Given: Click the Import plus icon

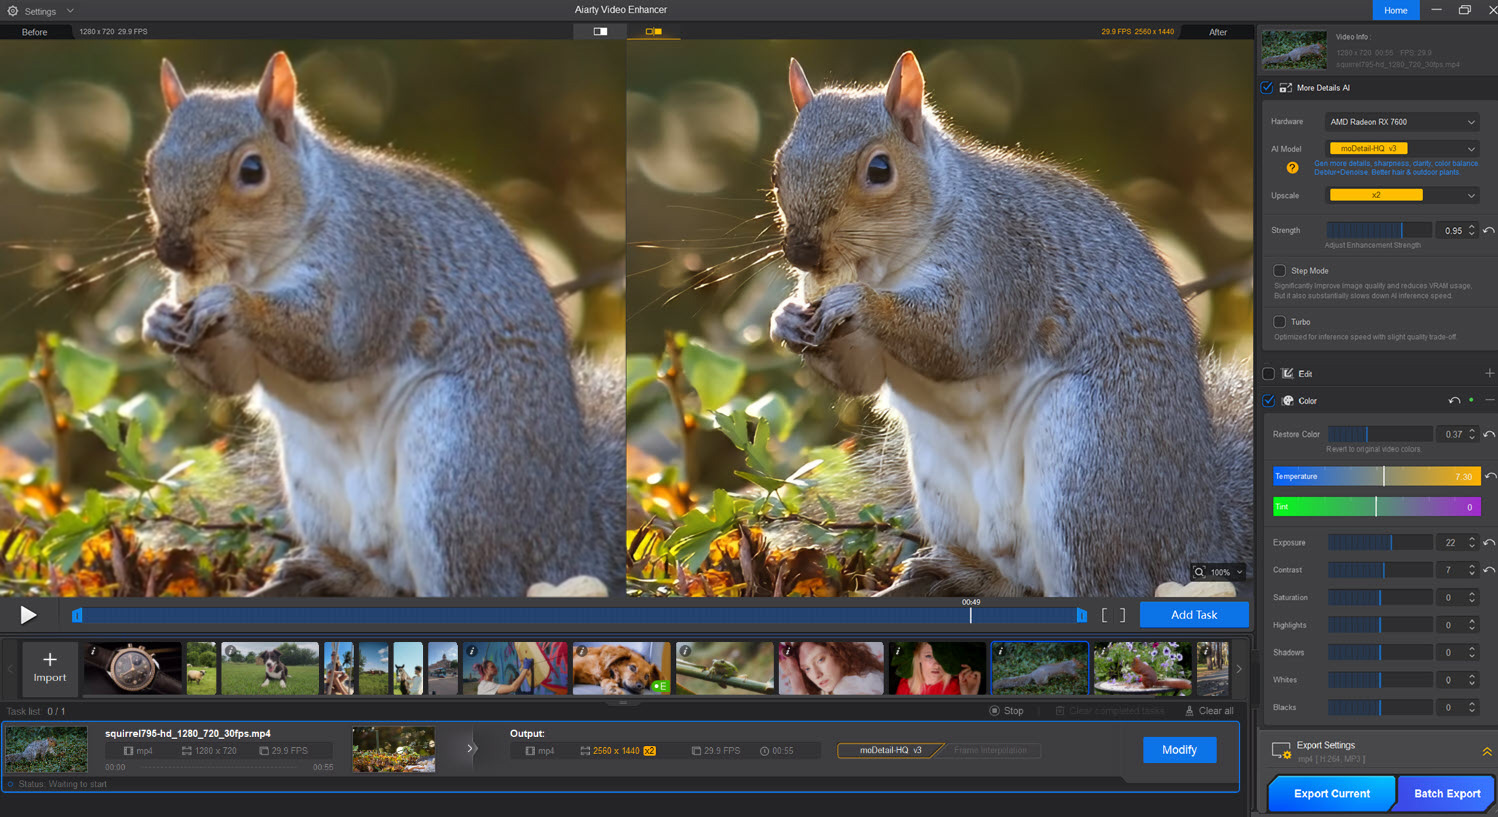Looking at the screenshot, I should tap(49, 659).
